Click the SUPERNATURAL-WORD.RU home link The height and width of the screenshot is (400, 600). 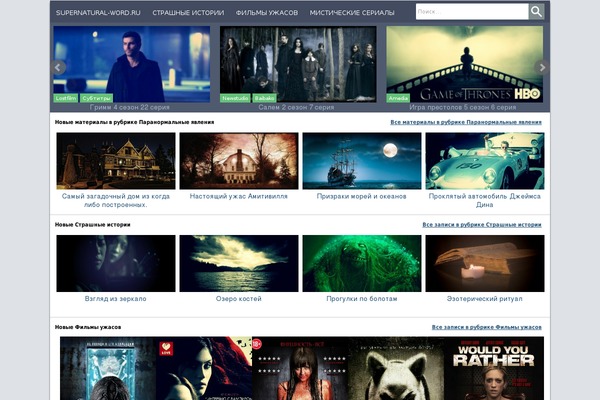(x=98, y=13)
